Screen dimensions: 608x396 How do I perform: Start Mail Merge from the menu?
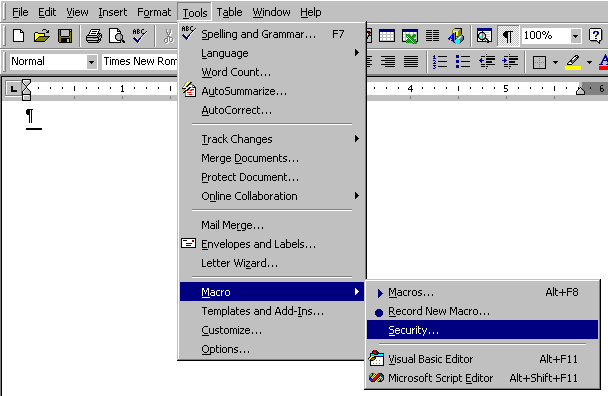pyautogui.click(x=271, y=225)
